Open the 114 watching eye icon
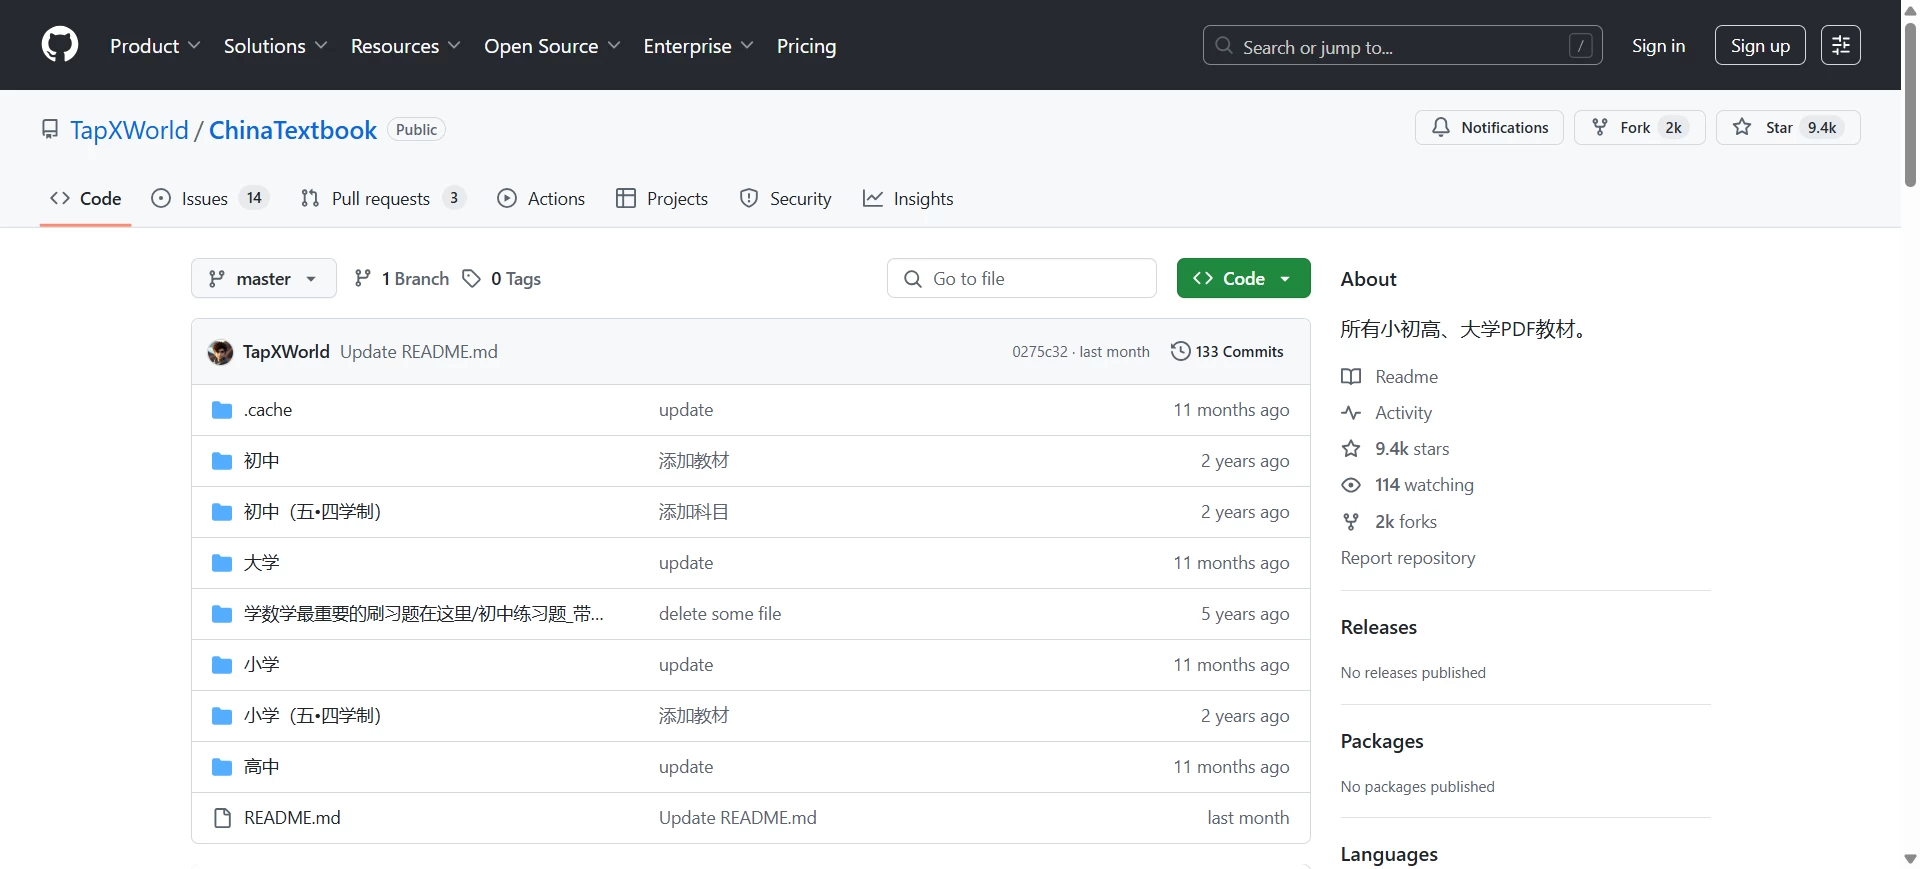1920x869 pixels. pyautogui.click(x=1351, y=485)
